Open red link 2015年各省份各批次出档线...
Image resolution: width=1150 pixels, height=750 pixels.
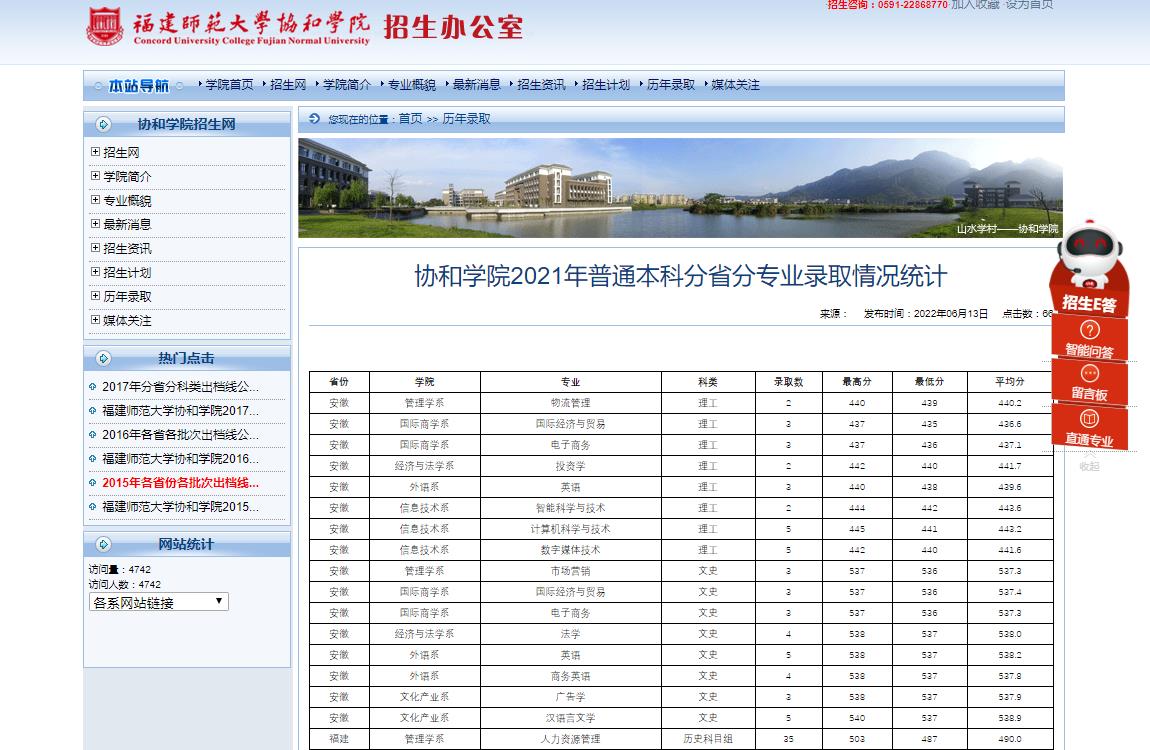pos(180,482)
